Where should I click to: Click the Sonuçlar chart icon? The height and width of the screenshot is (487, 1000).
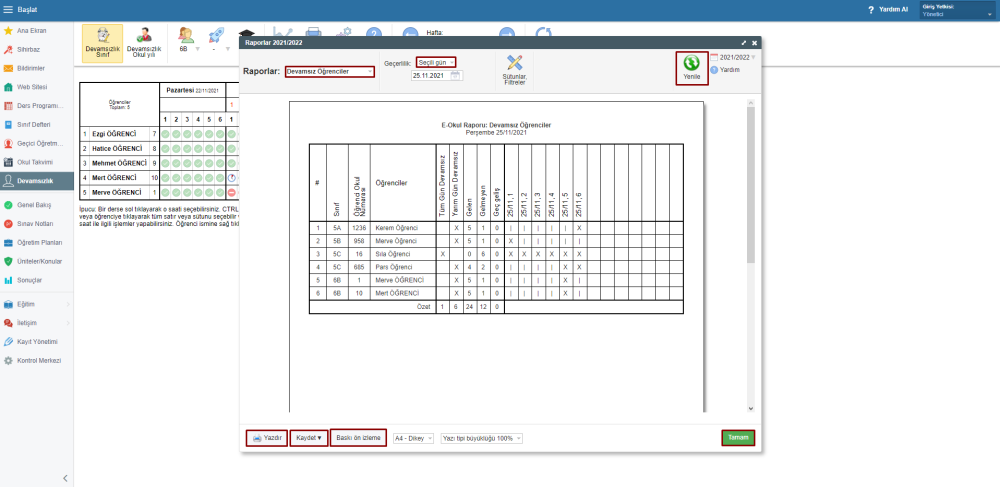(8, 280)
